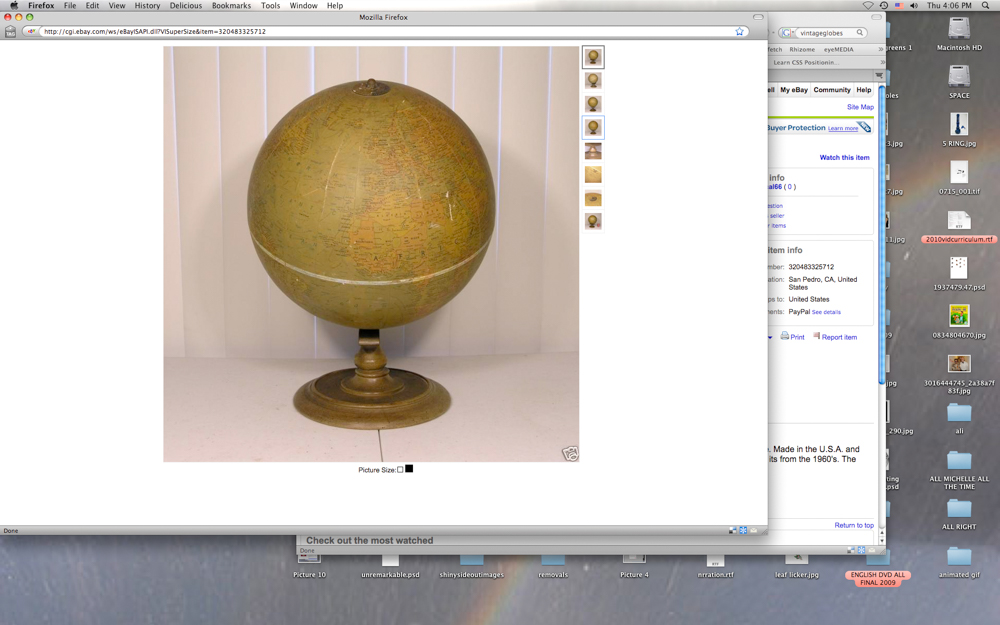Open the History menu
Image resolution: width=1000 pixels, height=625 pixels.
[x=147, y=6]
